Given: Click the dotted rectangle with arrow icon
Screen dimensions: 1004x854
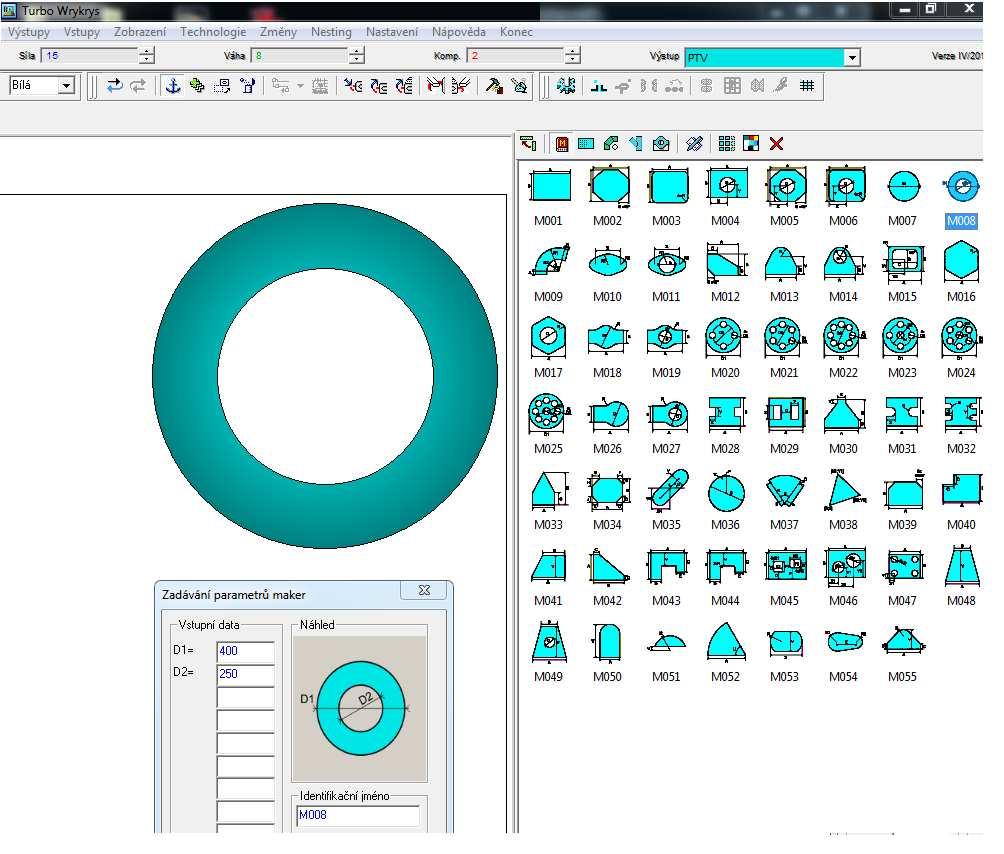Looking at the screenshot, I should 222,86.
